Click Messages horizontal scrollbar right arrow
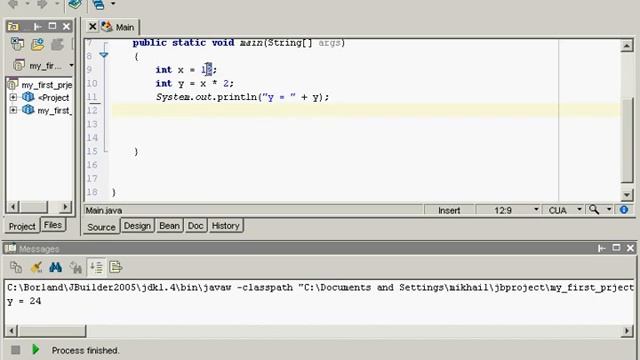 coord(627,331)
